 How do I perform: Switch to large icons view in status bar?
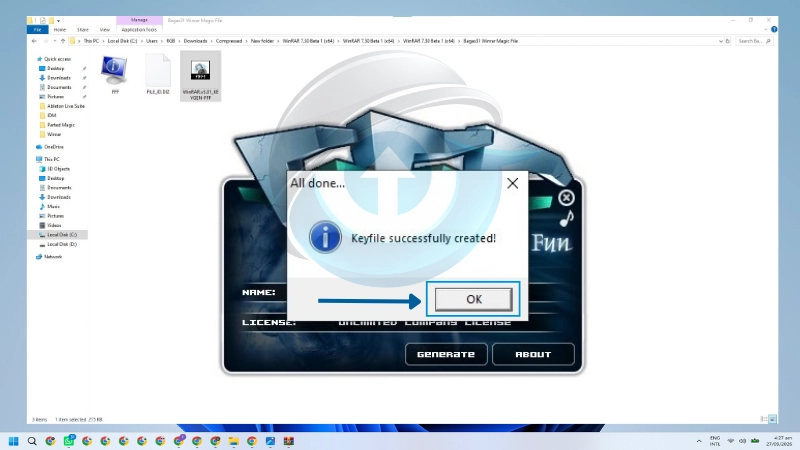(x=772, y=419)
